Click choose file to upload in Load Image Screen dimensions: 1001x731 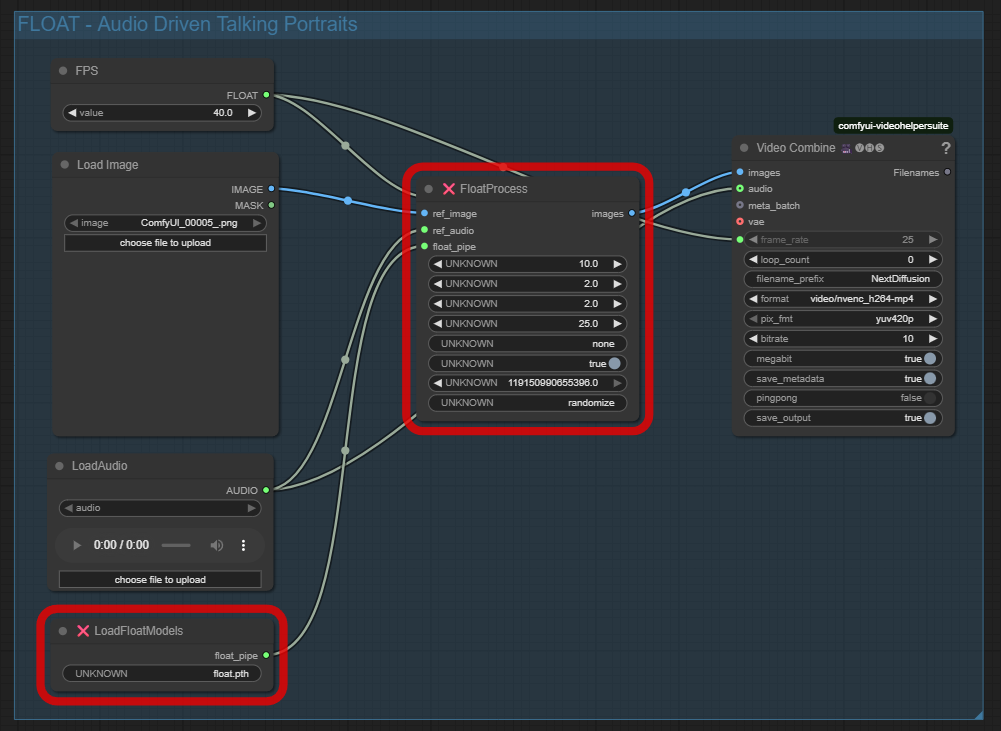[165, 243]
